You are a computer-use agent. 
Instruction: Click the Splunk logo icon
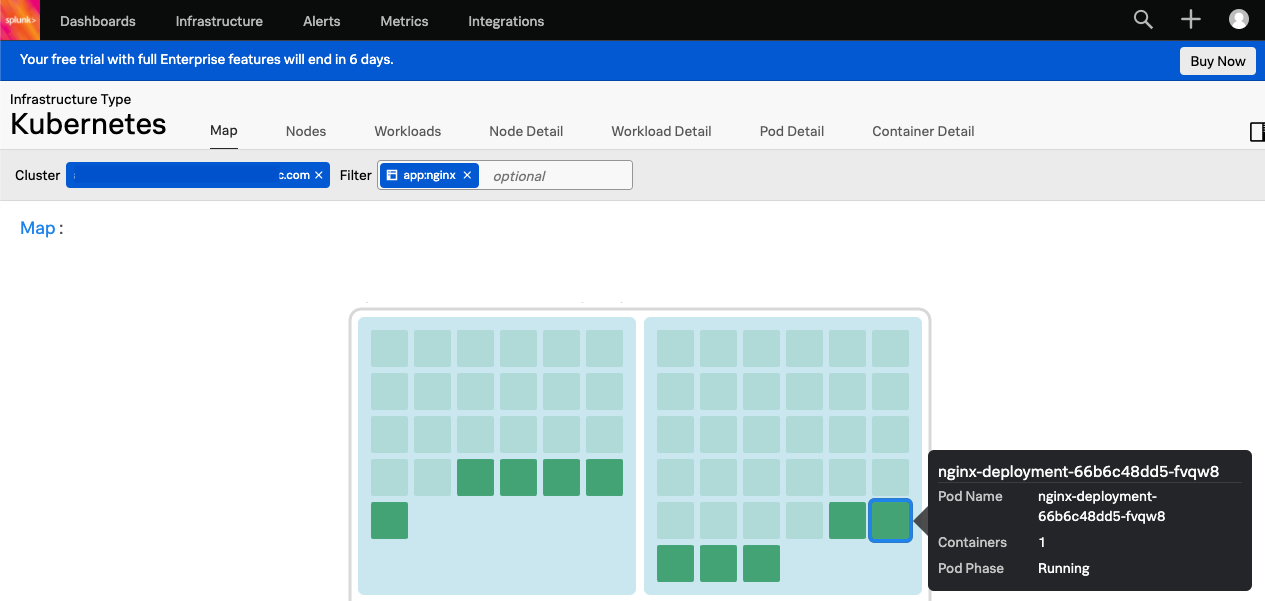[x=20, y=20]
